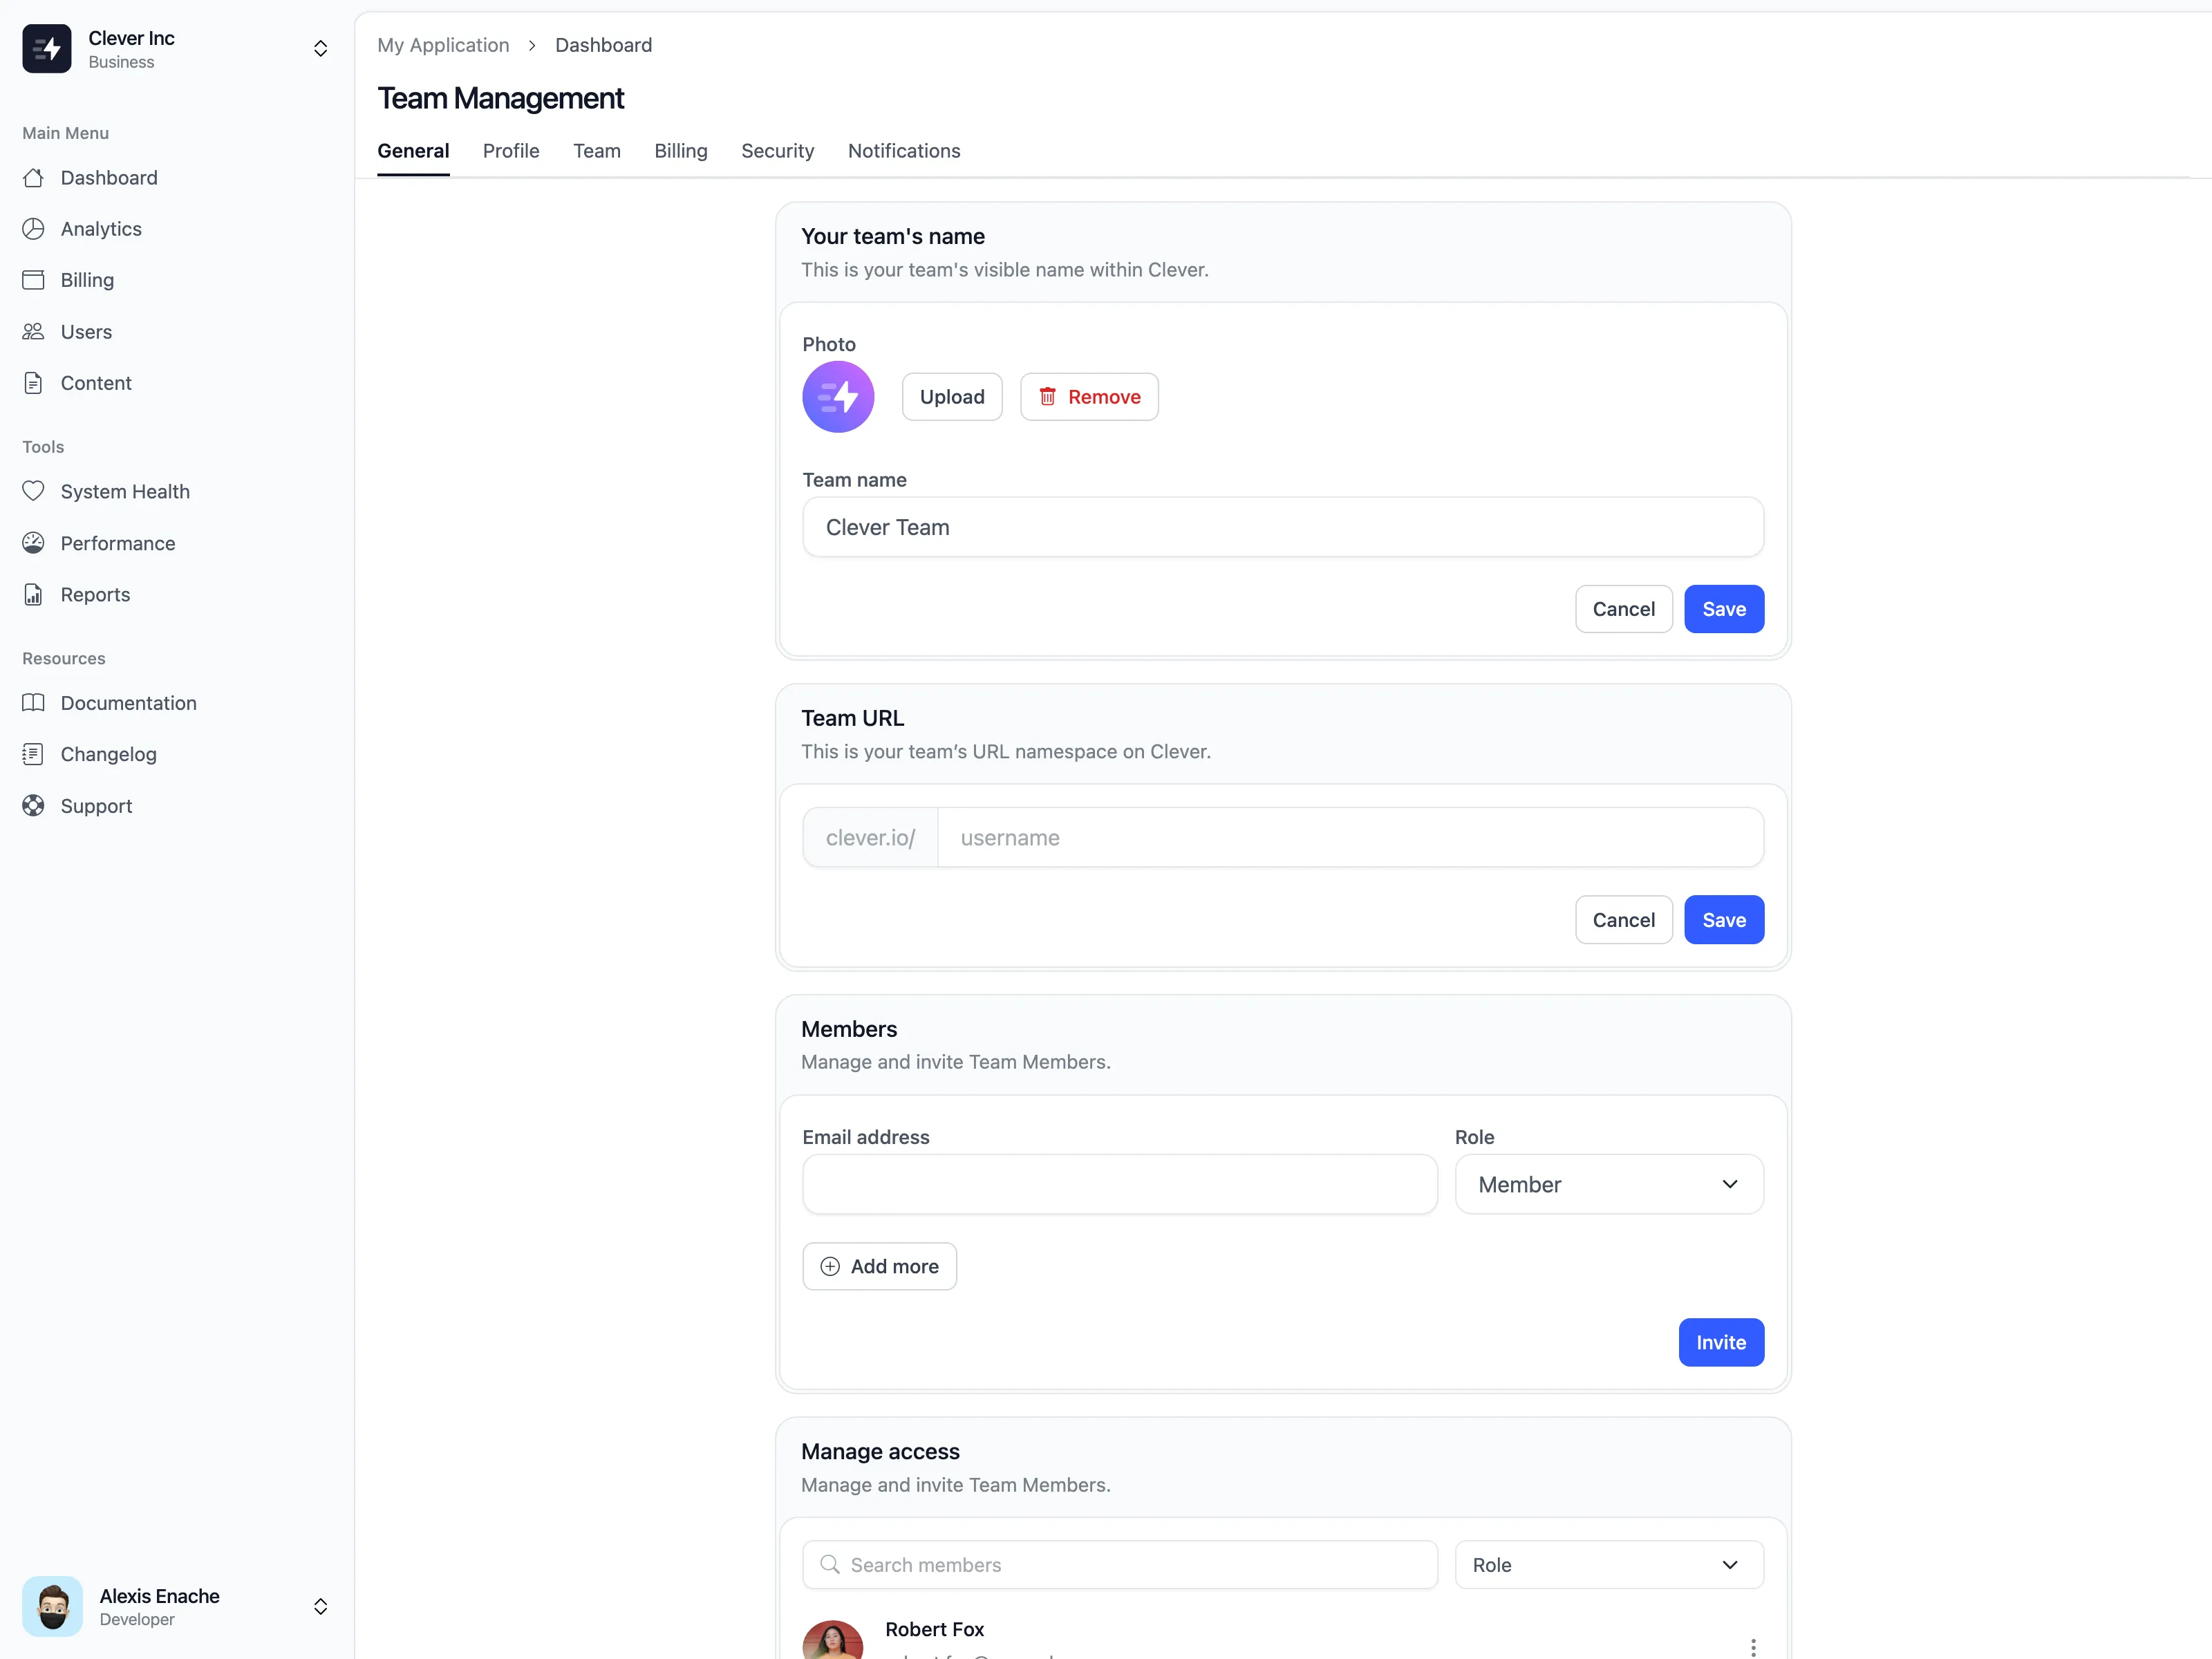The image size is (2212, 1659).
Task: Click the Users people icon
Action: (x=33, y=332)
